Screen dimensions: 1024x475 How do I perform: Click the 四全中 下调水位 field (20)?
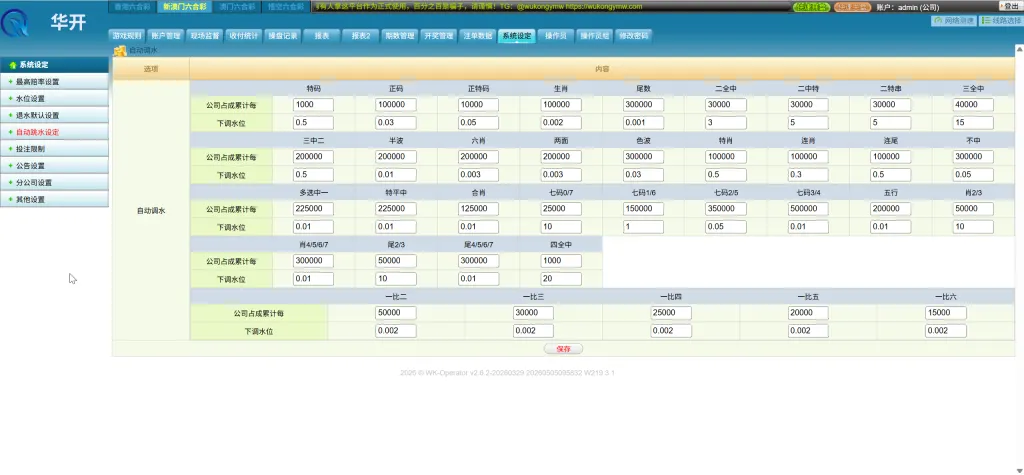pos(561,279)
